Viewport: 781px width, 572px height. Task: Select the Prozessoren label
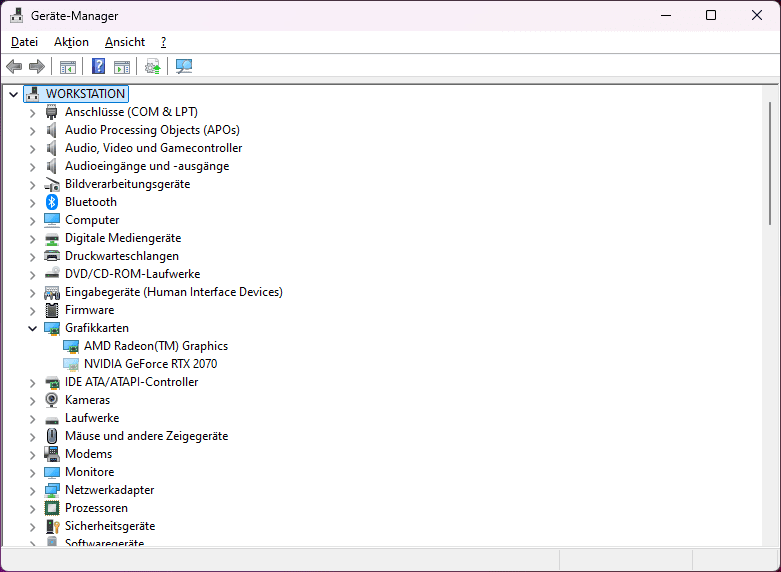coord(96,508)
